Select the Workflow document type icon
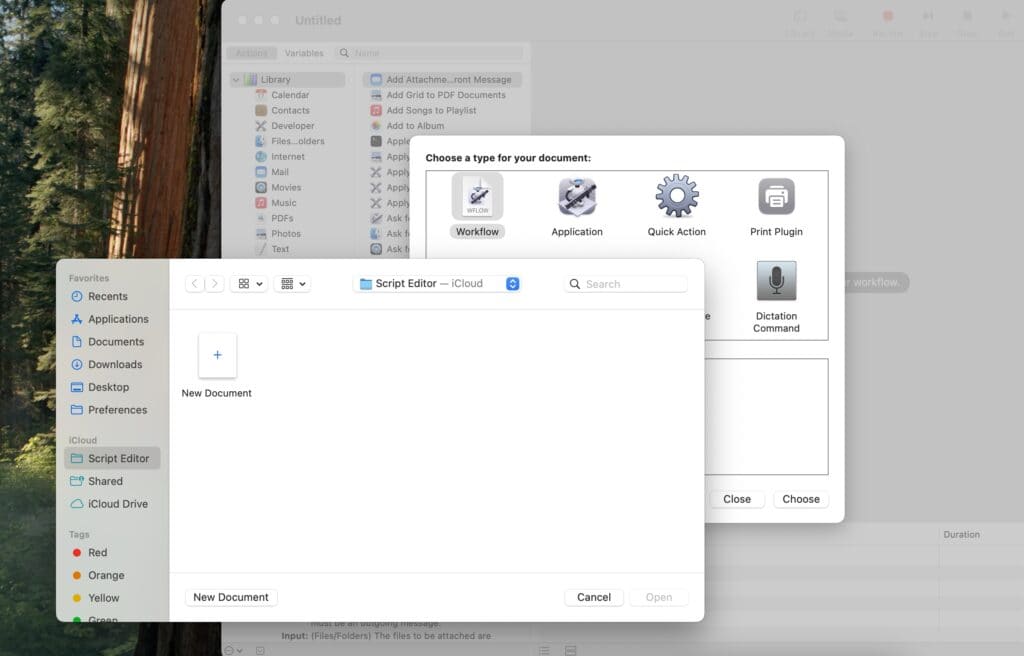Screen dimensions: 1024x656 (x=477, y=196)
